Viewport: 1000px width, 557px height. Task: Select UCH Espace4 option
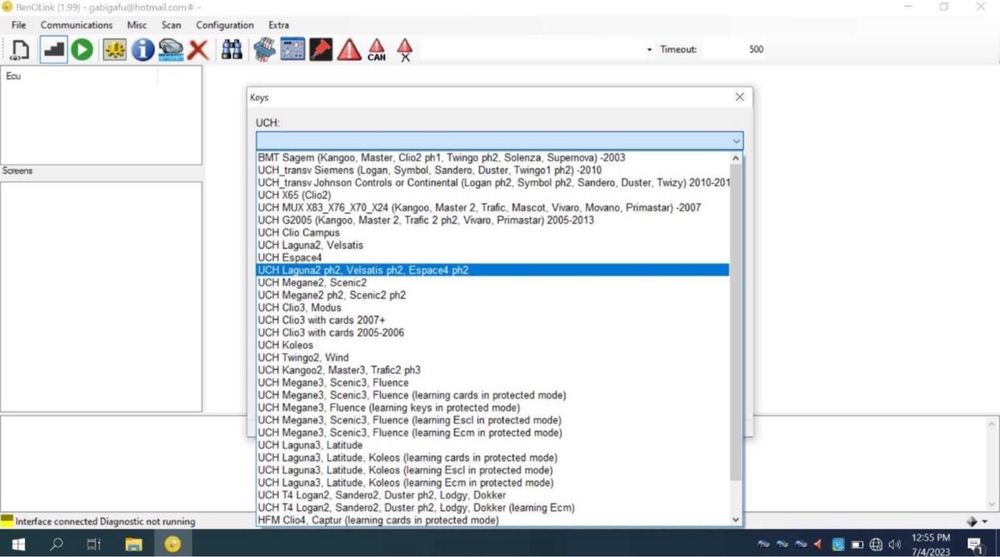(x=492, y=258)
